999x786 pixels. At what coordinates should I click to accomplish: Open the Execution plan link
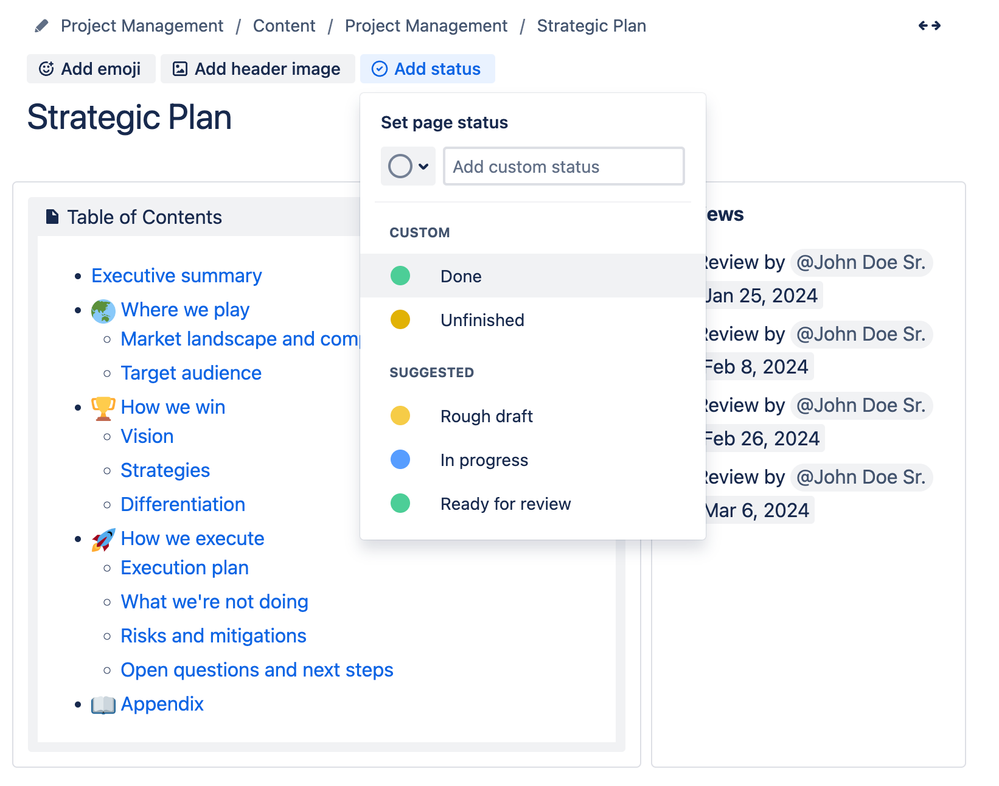[x=185, y=568]
